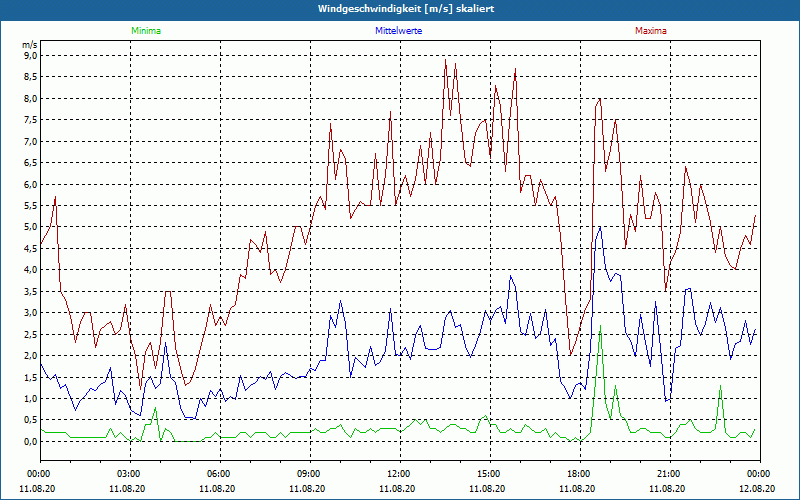Click the 15:00 time axis label

pyautogui.click(x=491, y=474)
